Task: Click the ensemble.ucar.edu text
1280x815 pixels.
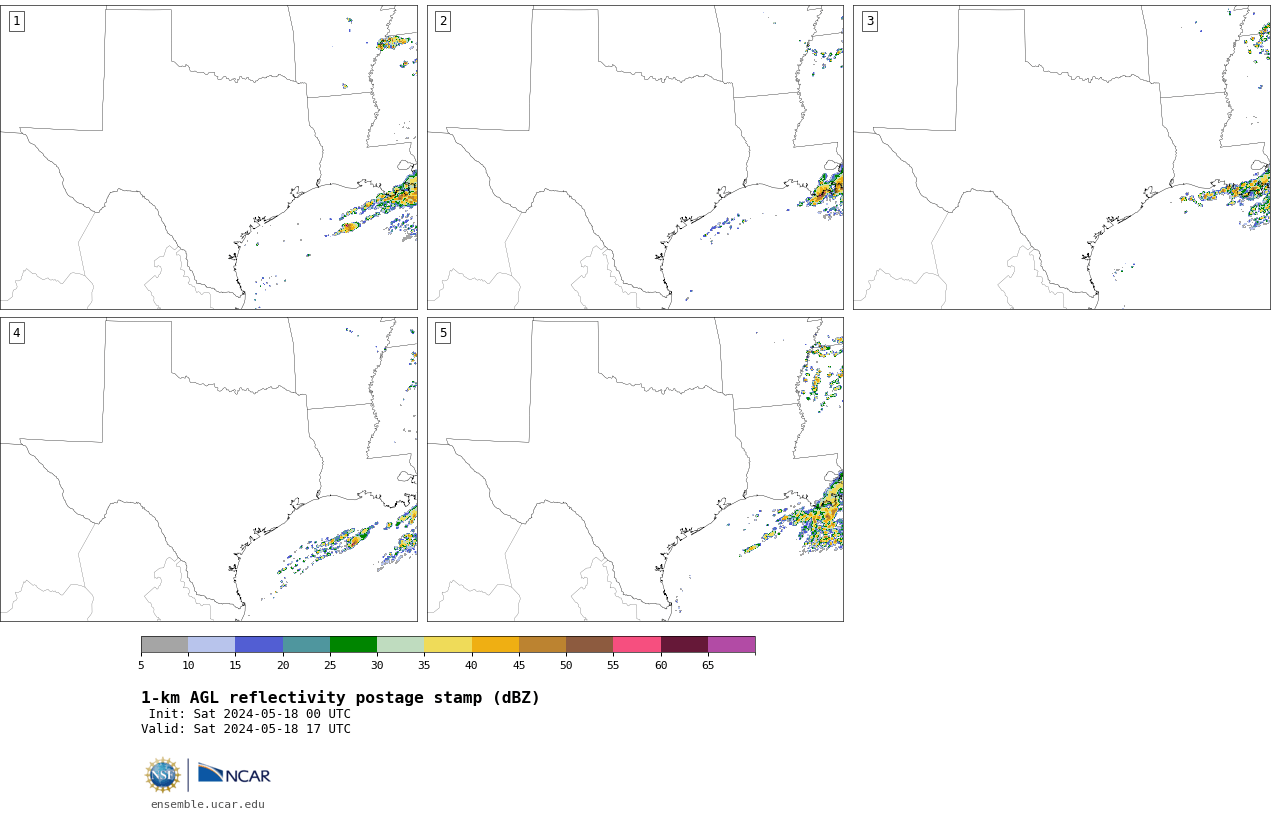Action: coord(208,804)
